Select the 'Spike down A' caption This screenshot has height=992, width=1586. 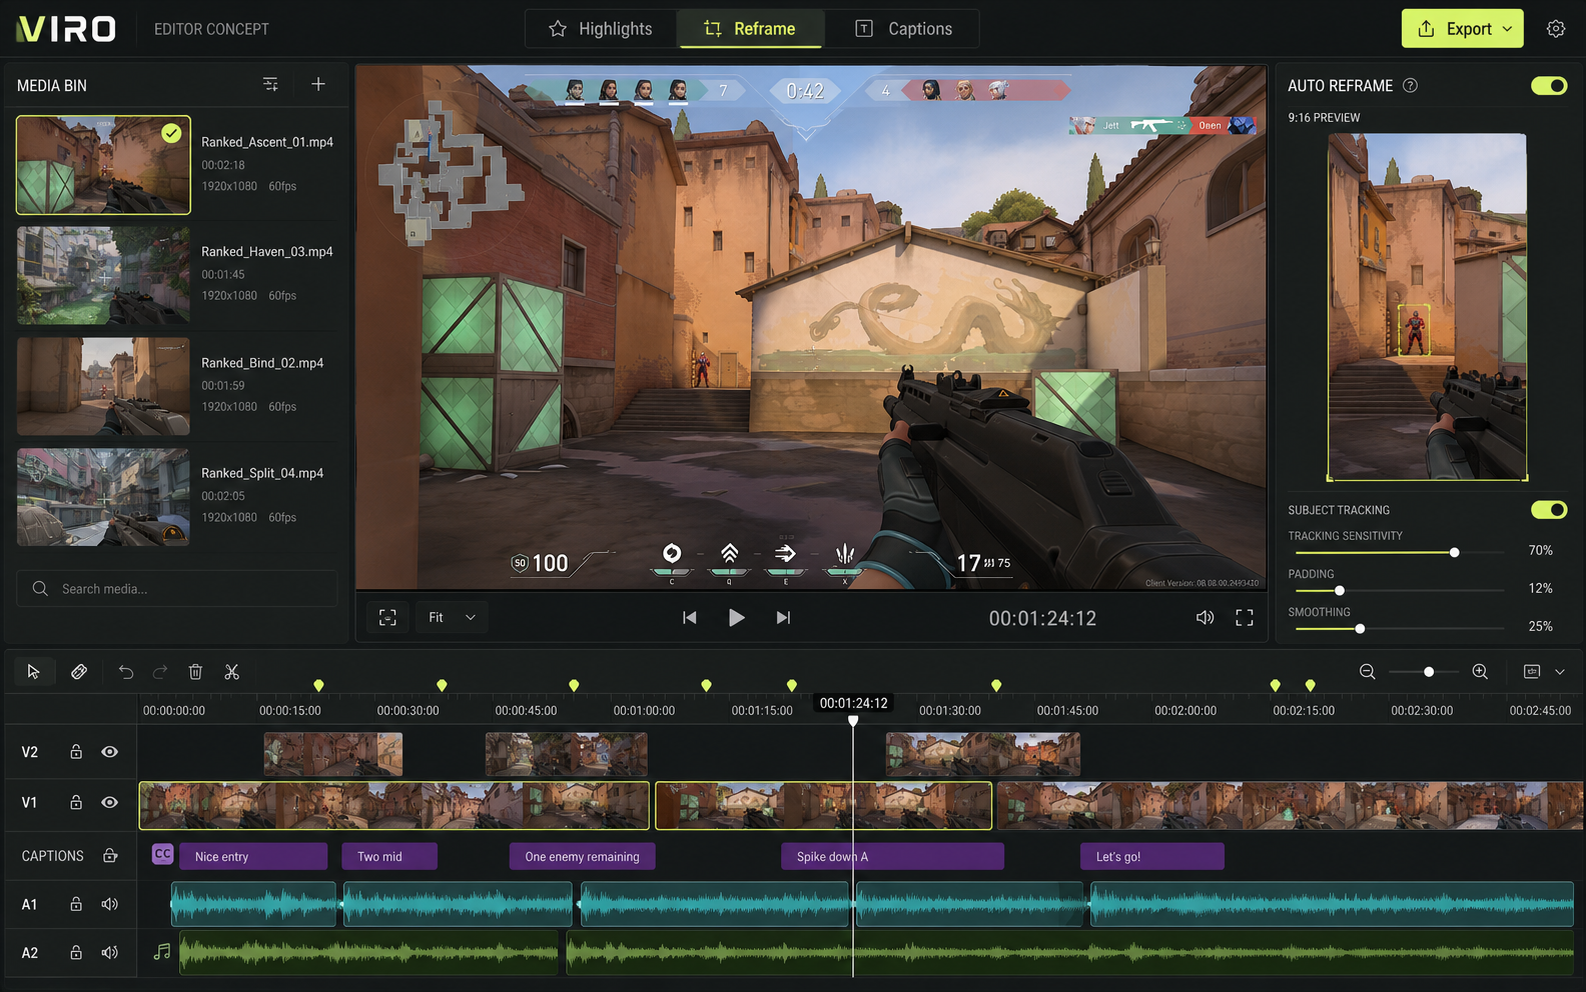(x=892, y=856)
